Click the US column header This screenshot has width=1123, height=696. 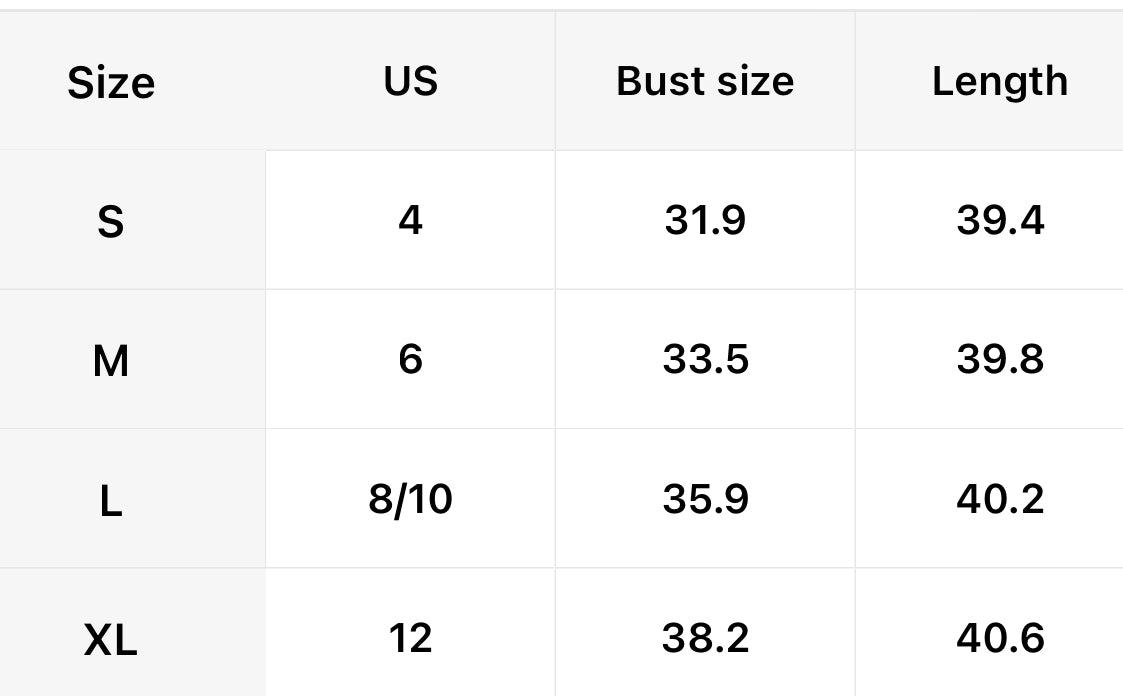(x=410, y=81)
